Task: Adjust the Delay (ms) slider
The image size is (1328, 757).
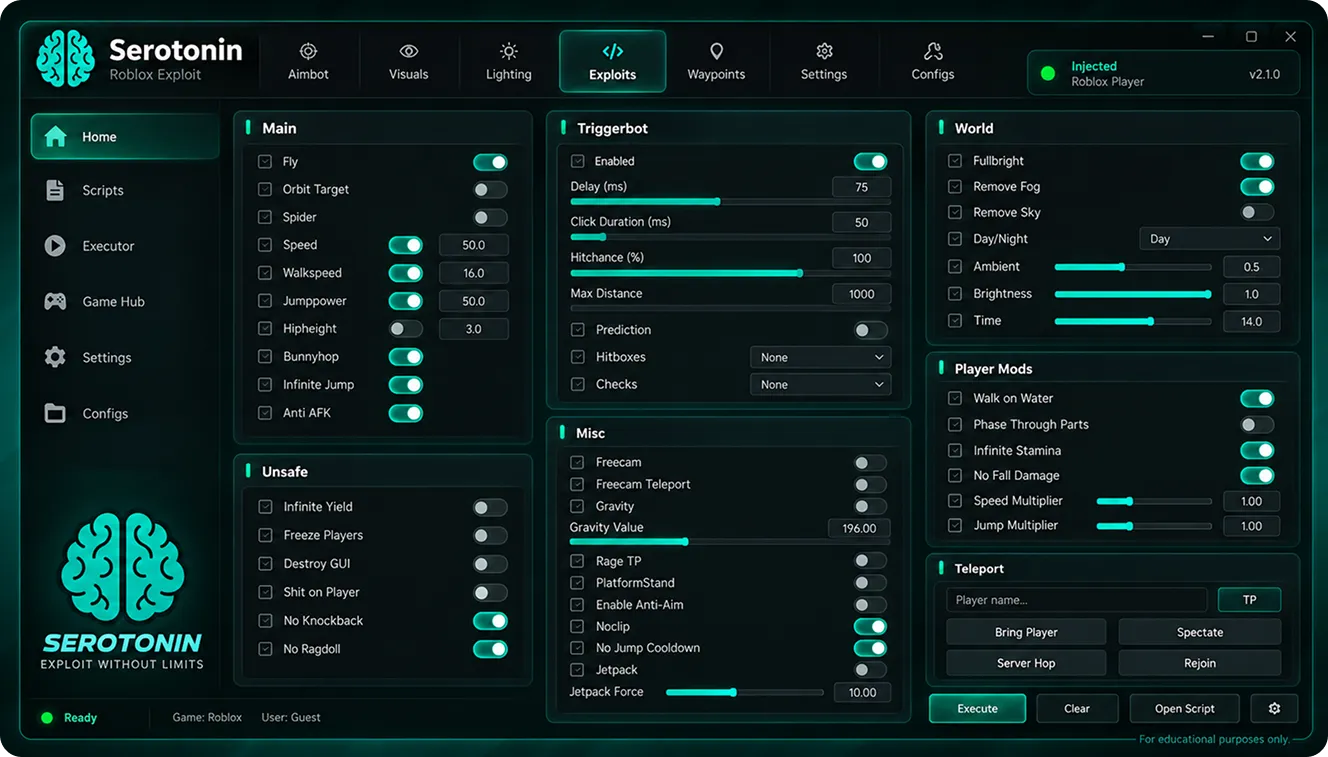Action: [x=730, y=201]
